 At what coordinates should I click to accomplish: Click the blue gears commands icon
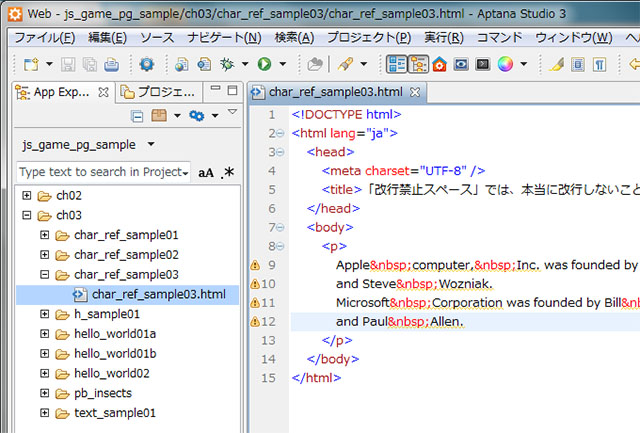[197, 116]
